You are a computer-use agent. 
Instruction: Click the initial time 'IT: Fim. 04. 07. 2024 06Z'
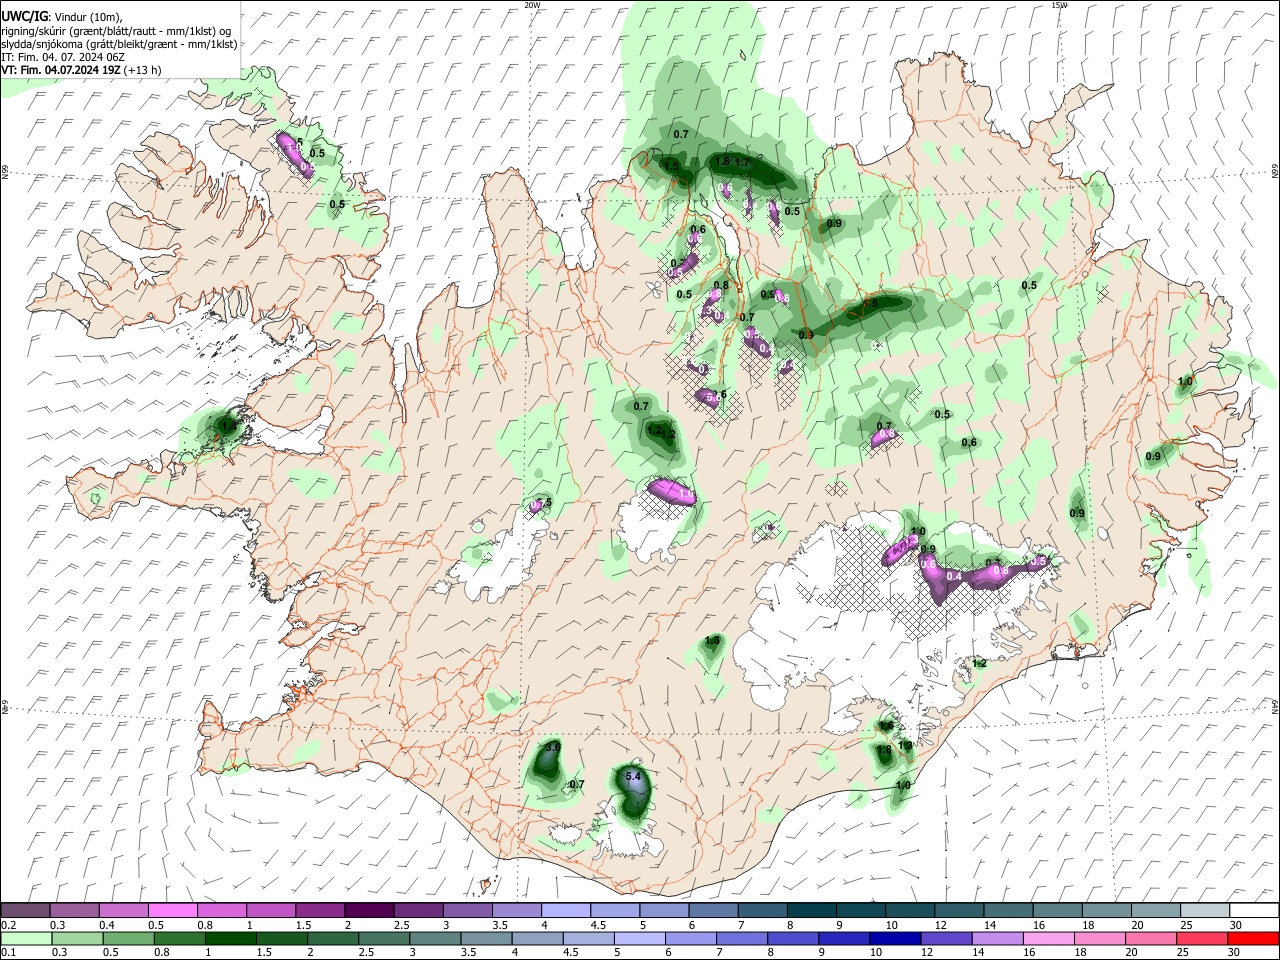(63, 57)
